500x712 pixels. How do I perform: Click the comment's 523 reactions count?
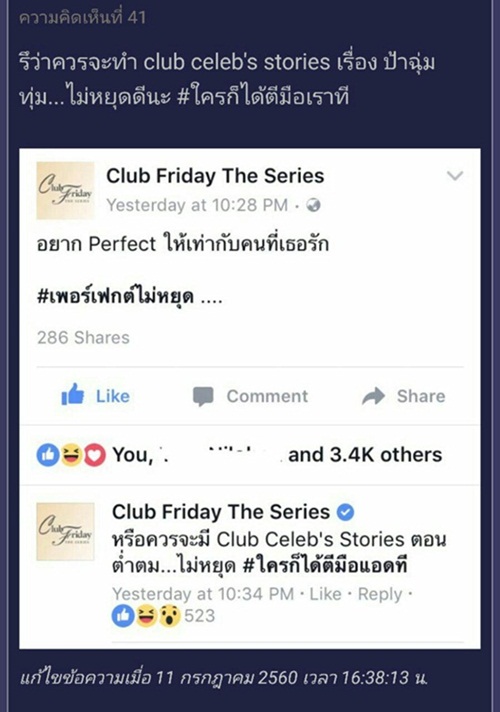tap(199, 616)
